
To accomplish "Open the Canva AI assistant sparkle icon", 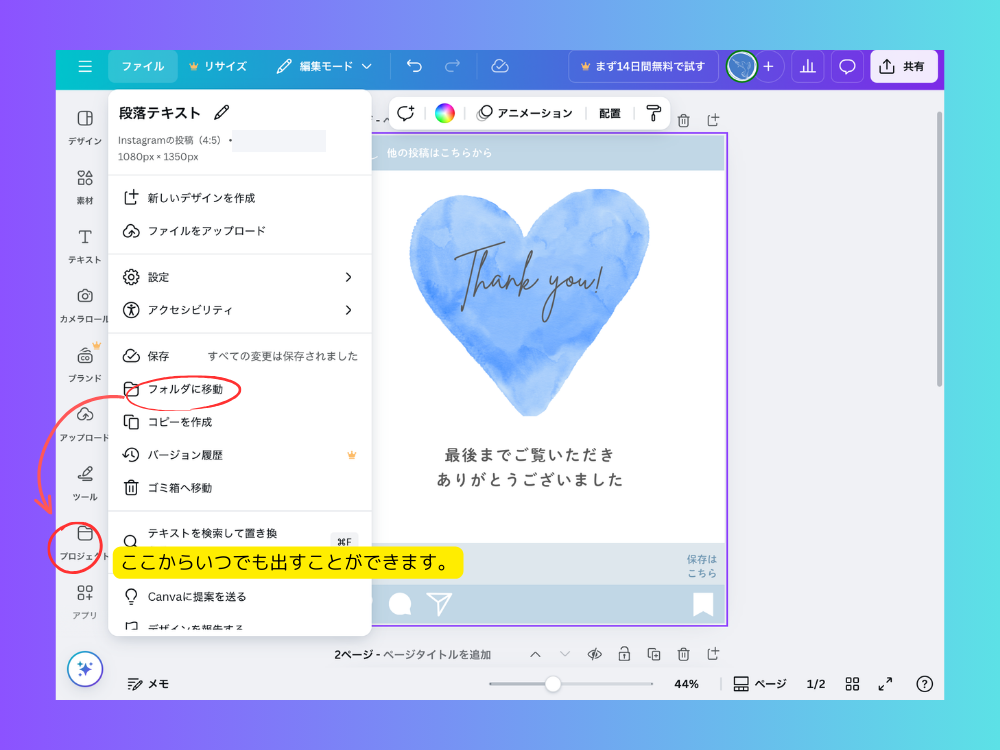I will [84, 669].
